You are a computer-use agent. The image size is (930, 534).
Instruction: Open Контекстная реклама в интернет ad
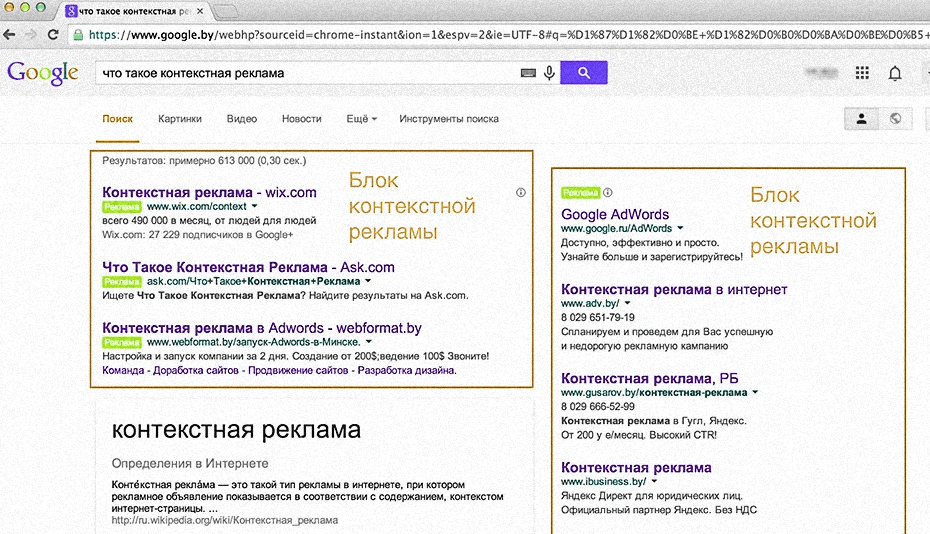pyautogui.click(x=674, y=290)
